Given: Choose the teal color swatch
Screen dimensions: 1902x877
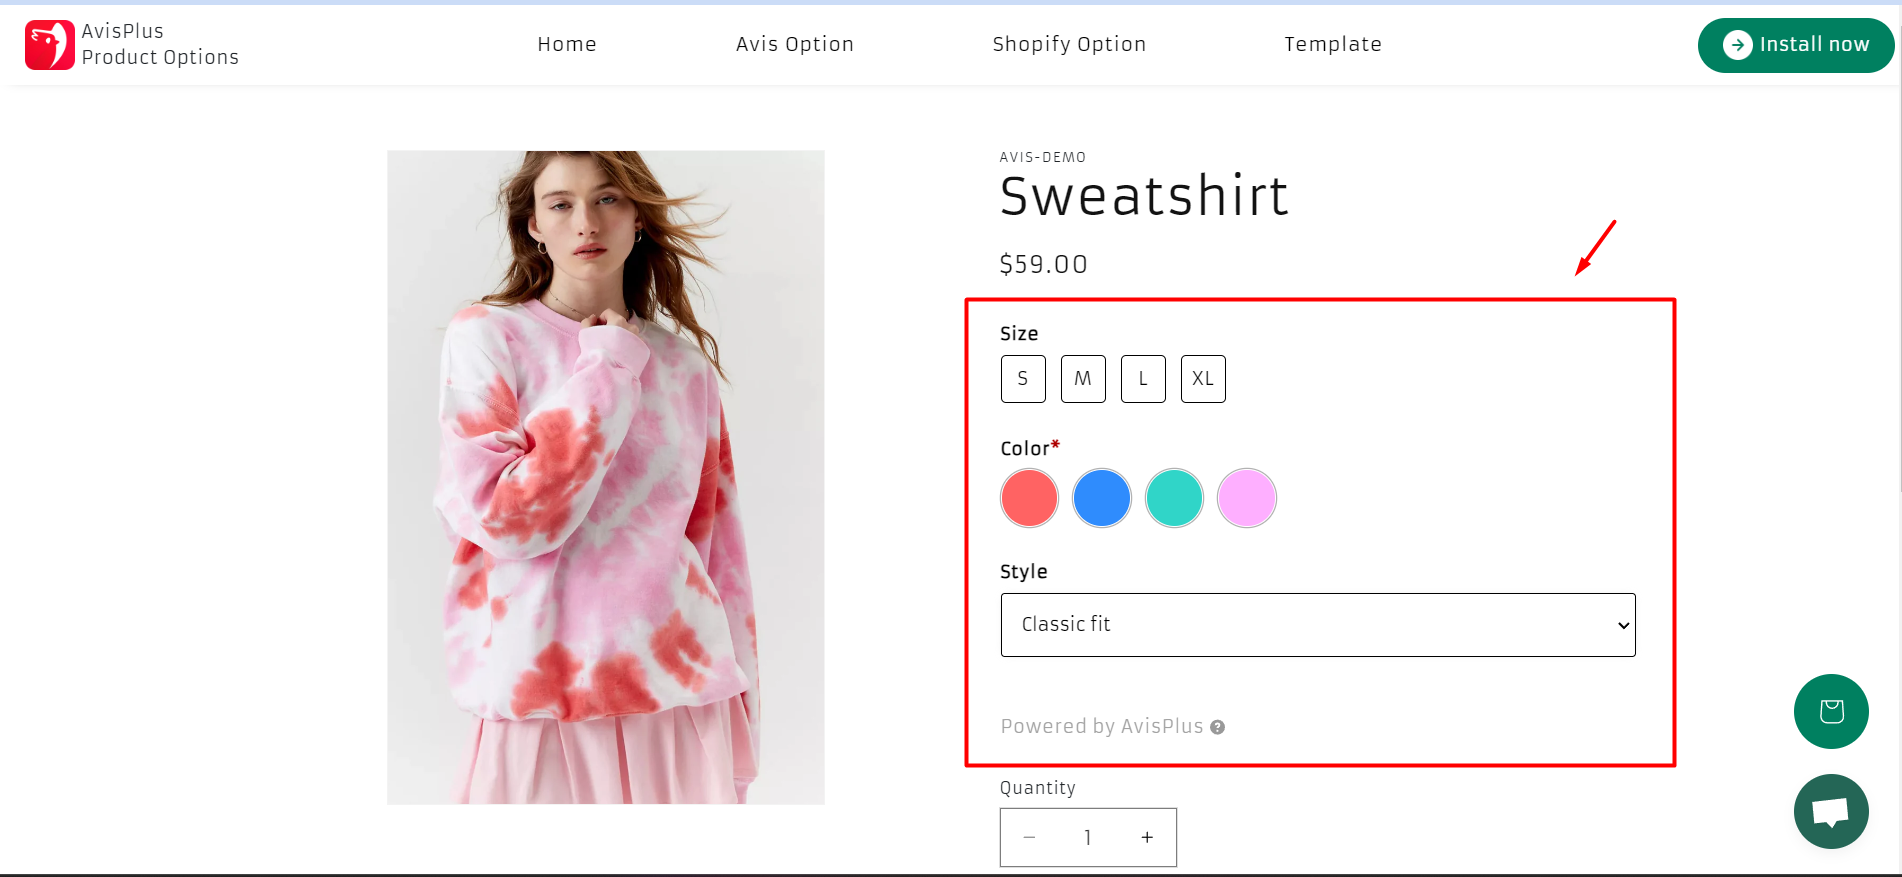Looking at the screenshot, I should [1174, 498].
